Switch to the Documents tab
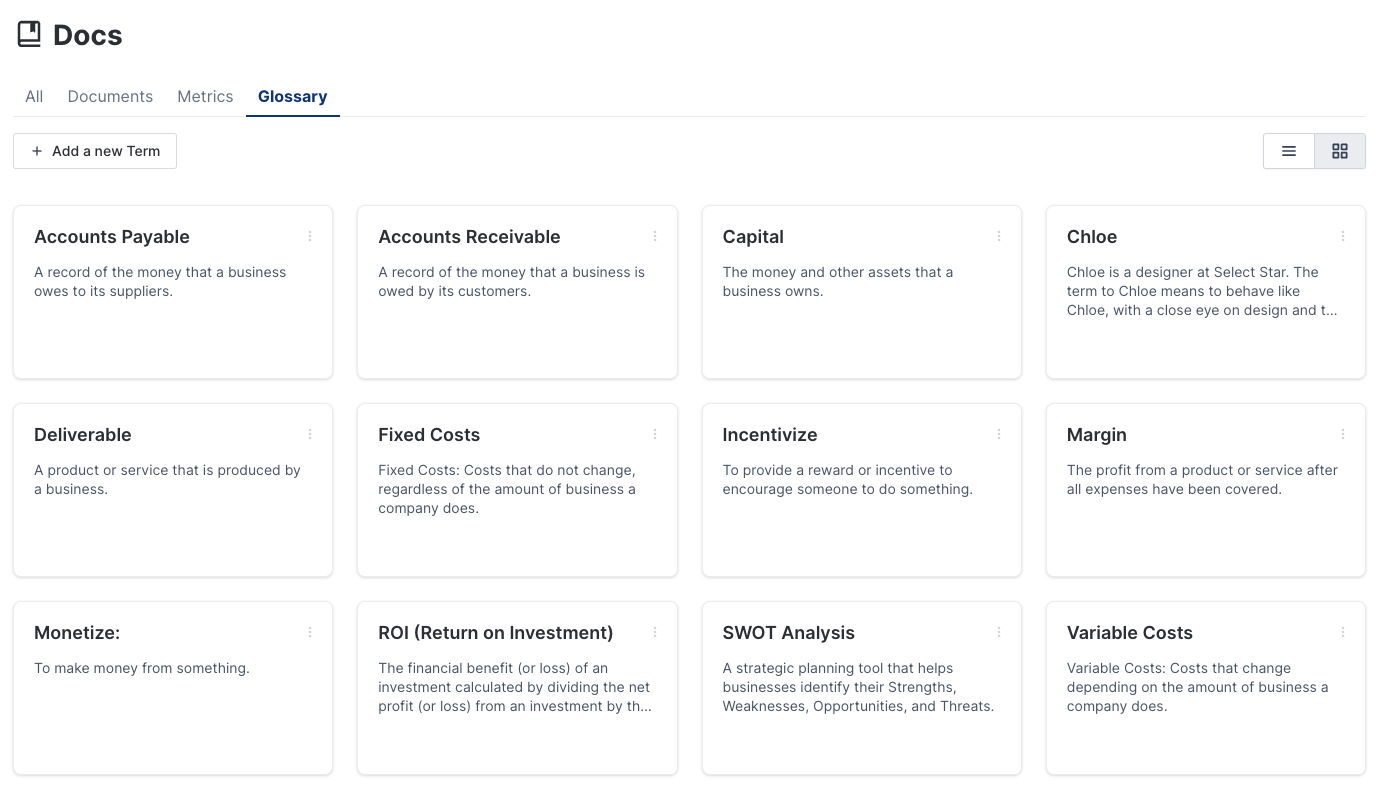 click(x=110, y=97)
